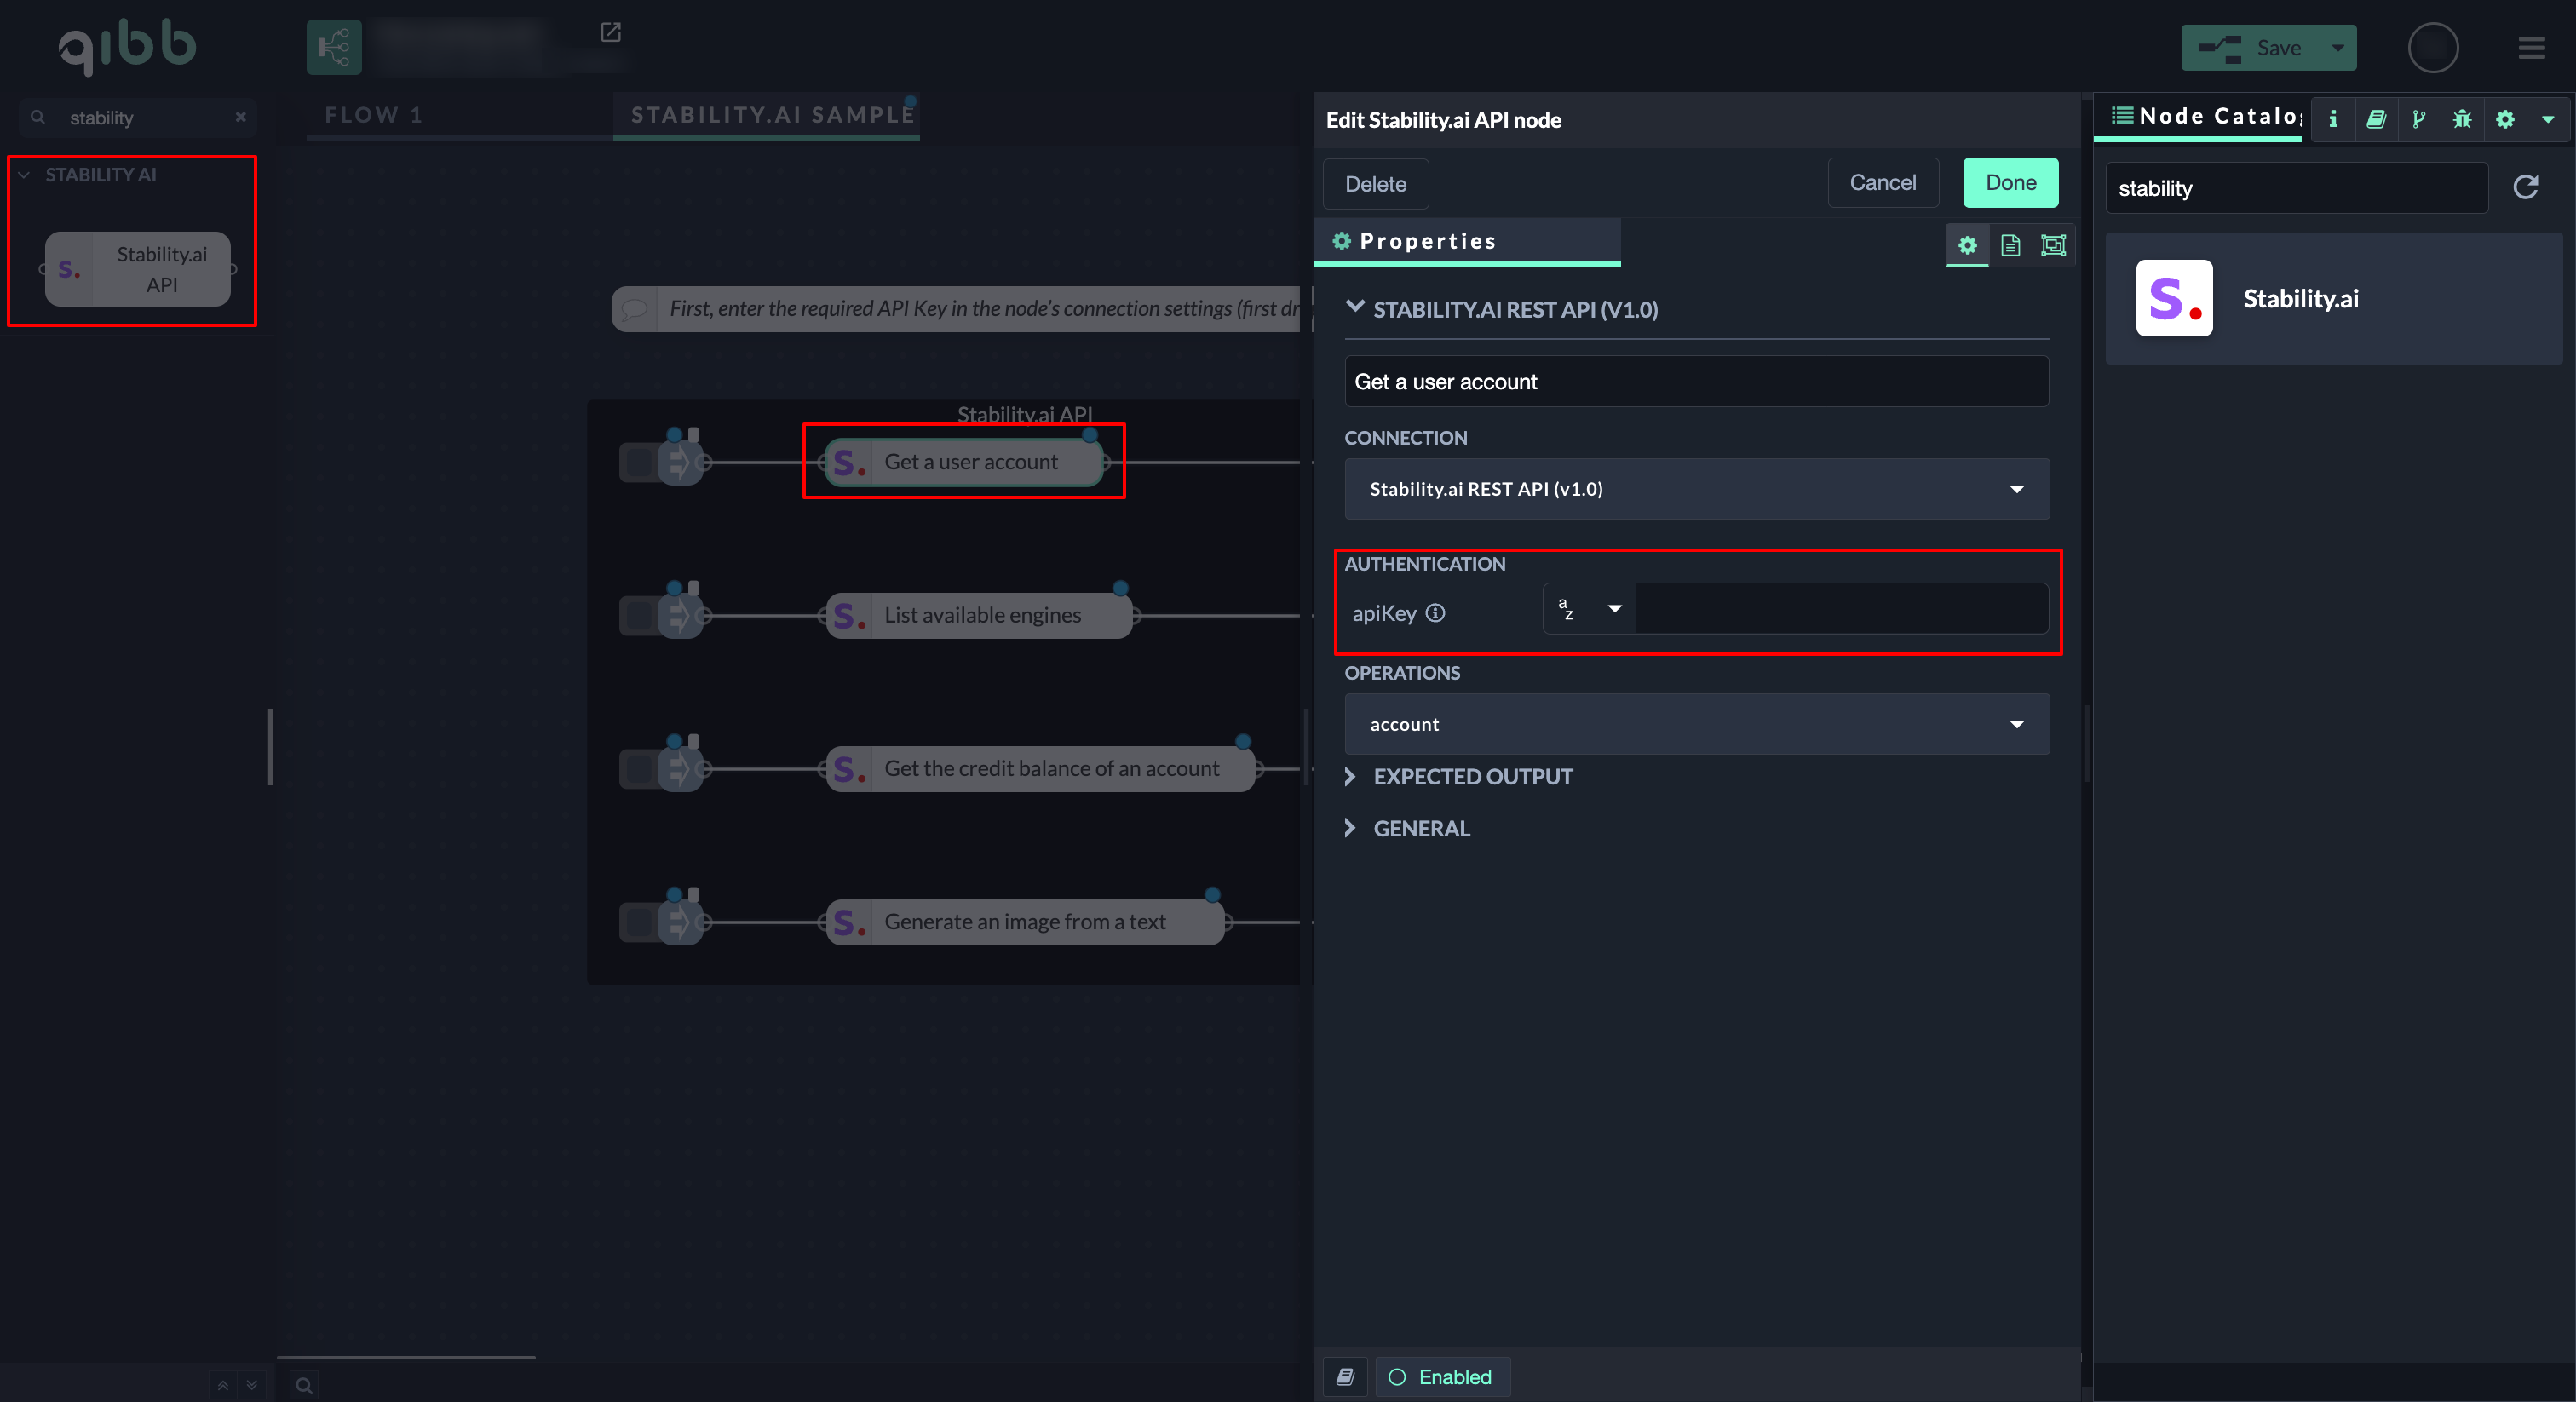Click the Delete button
2576x1402 pixels.
[1375, 184]
